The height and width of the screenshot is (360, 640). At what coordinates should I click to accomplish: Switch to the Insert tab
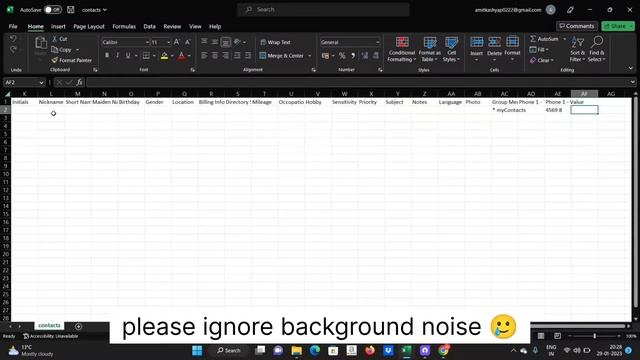point(58,27)
